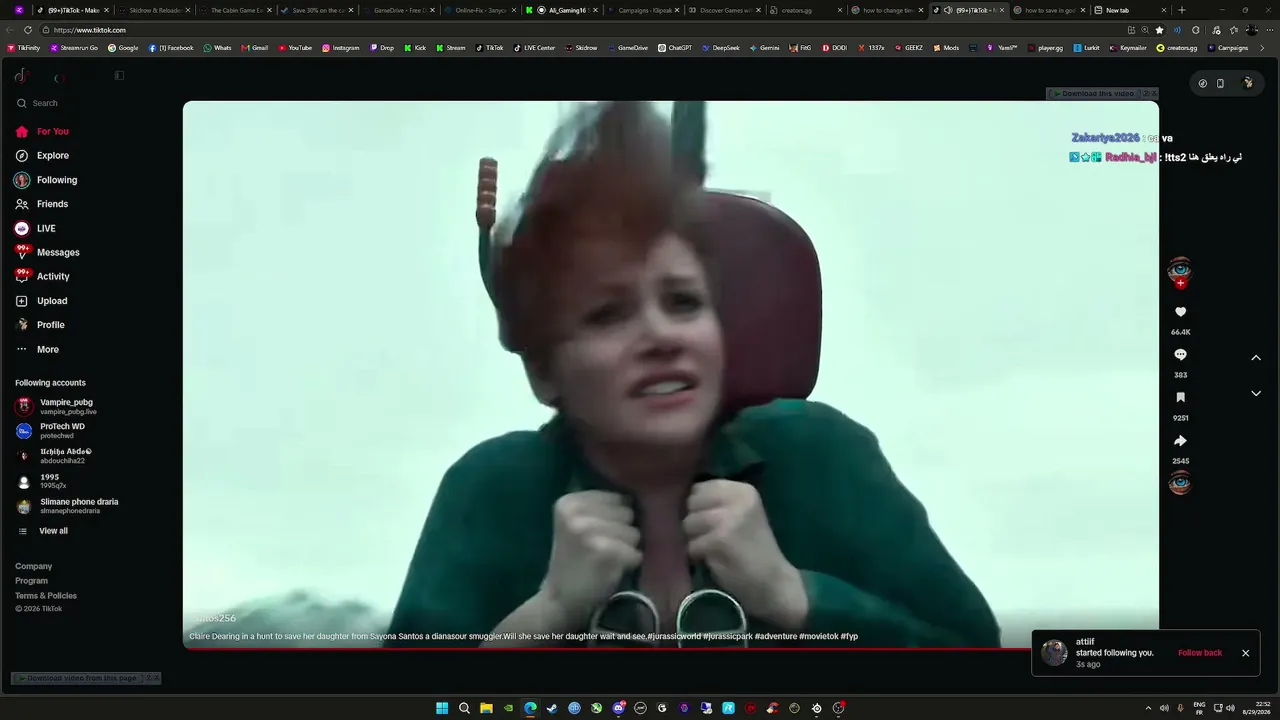Open the profile avatar menu at top right
Image resolution: width=1280 pixels, height=720 pixels.
1248,83
